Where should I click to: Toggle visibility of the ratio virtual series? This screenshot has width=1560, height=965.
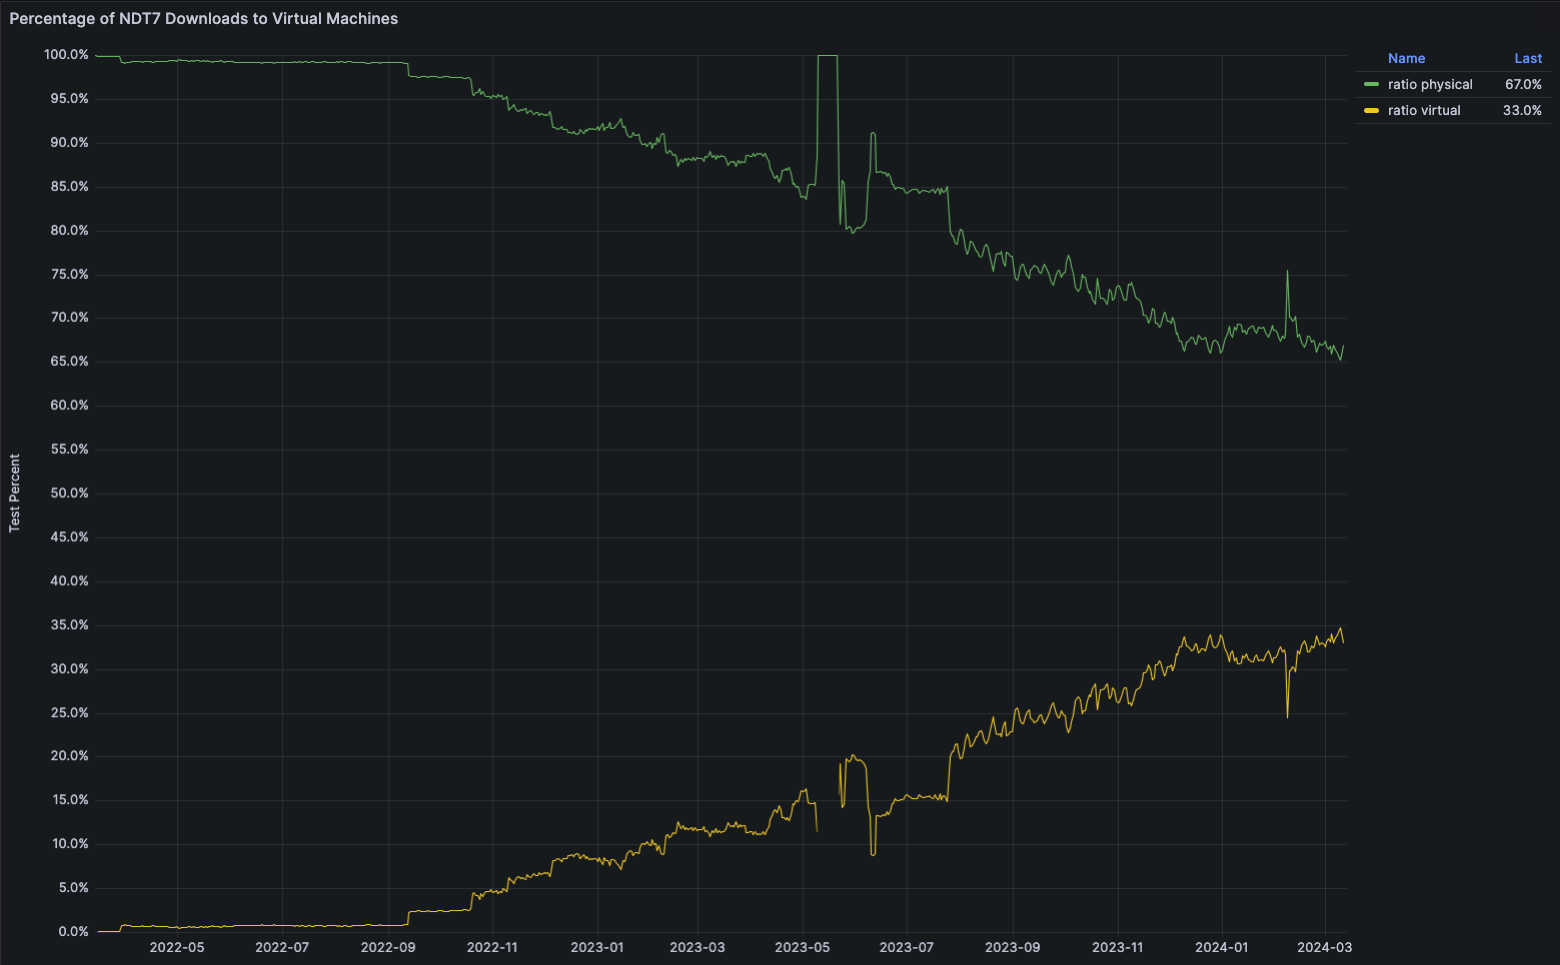(x=1423, y=110)
